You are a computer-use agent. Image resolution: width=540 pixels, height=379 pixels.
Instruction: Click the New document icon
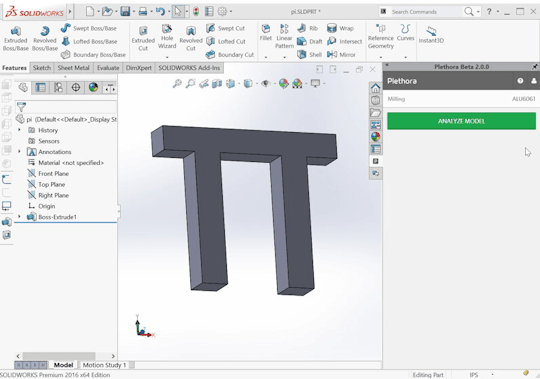[90, 11]
